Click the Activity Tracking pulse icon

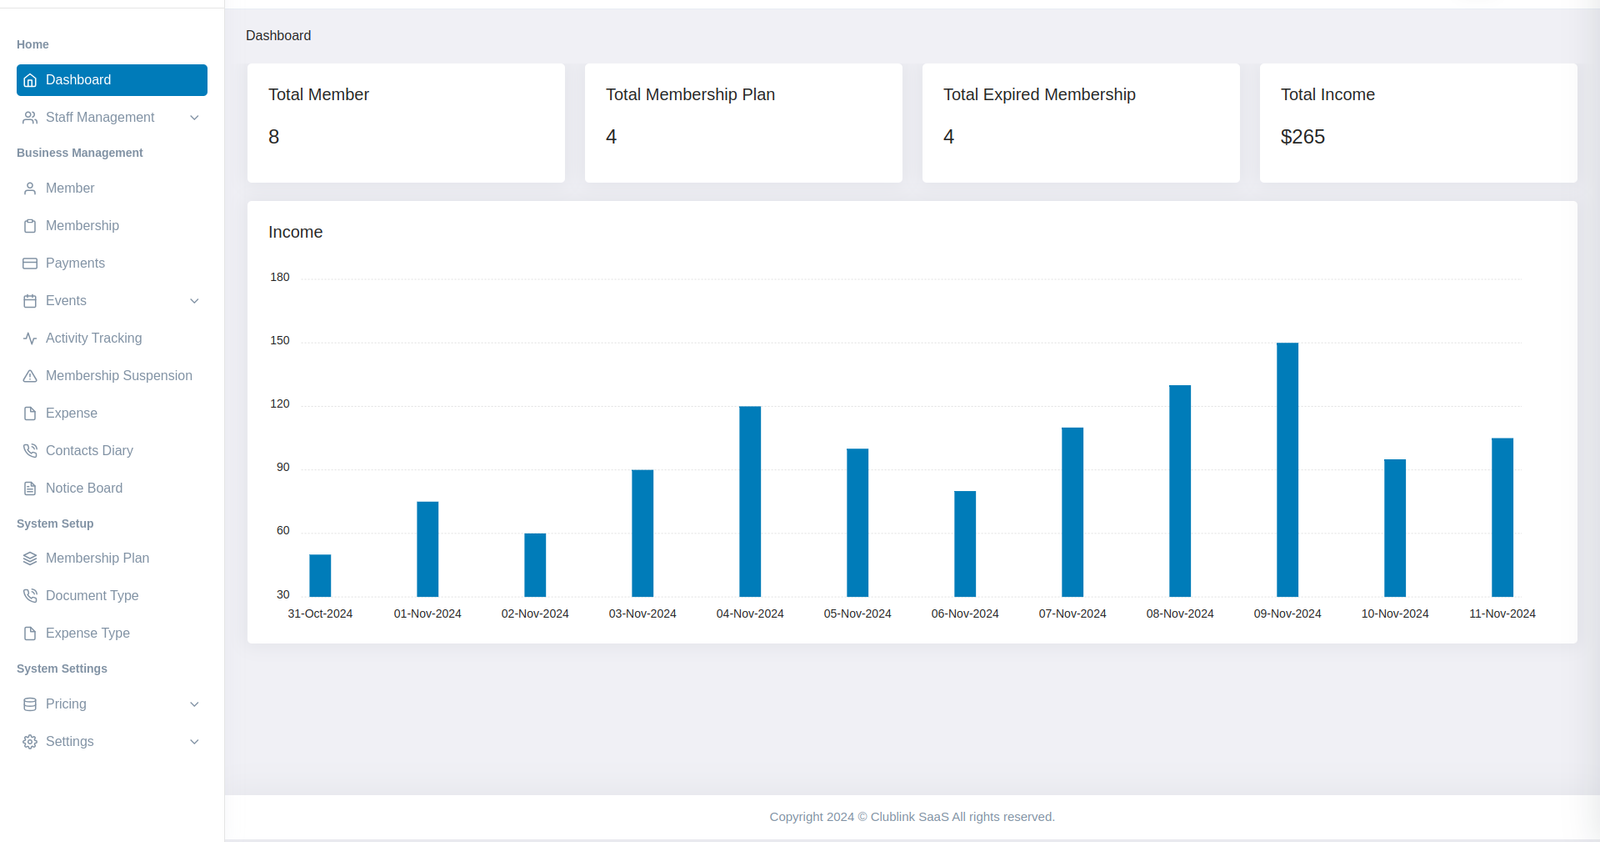30,338
